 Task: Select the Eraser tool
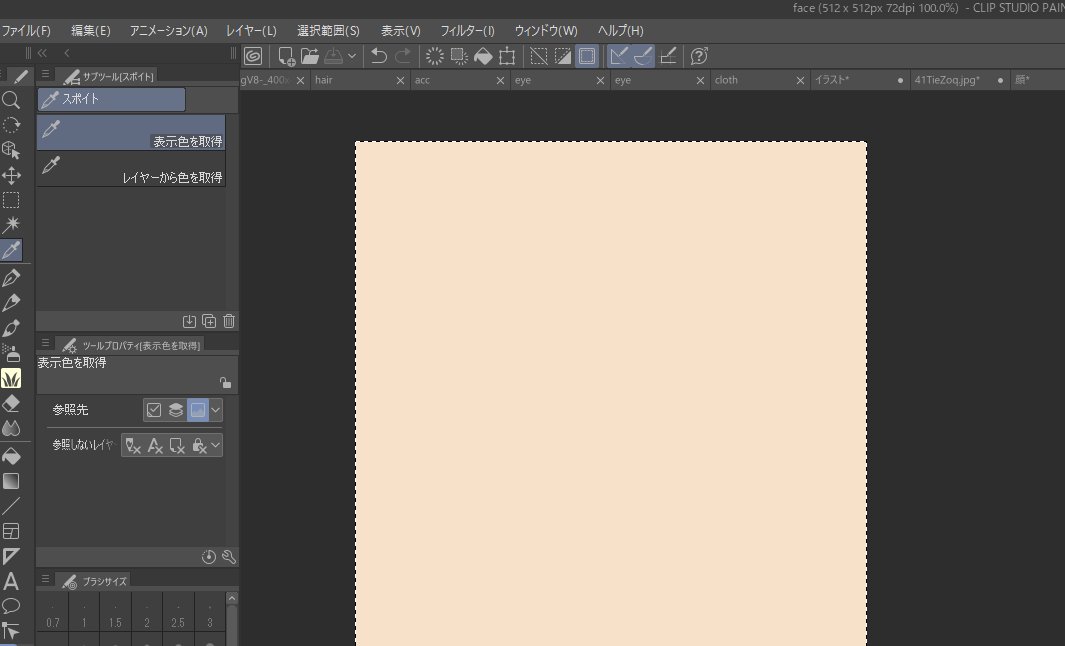11,403
